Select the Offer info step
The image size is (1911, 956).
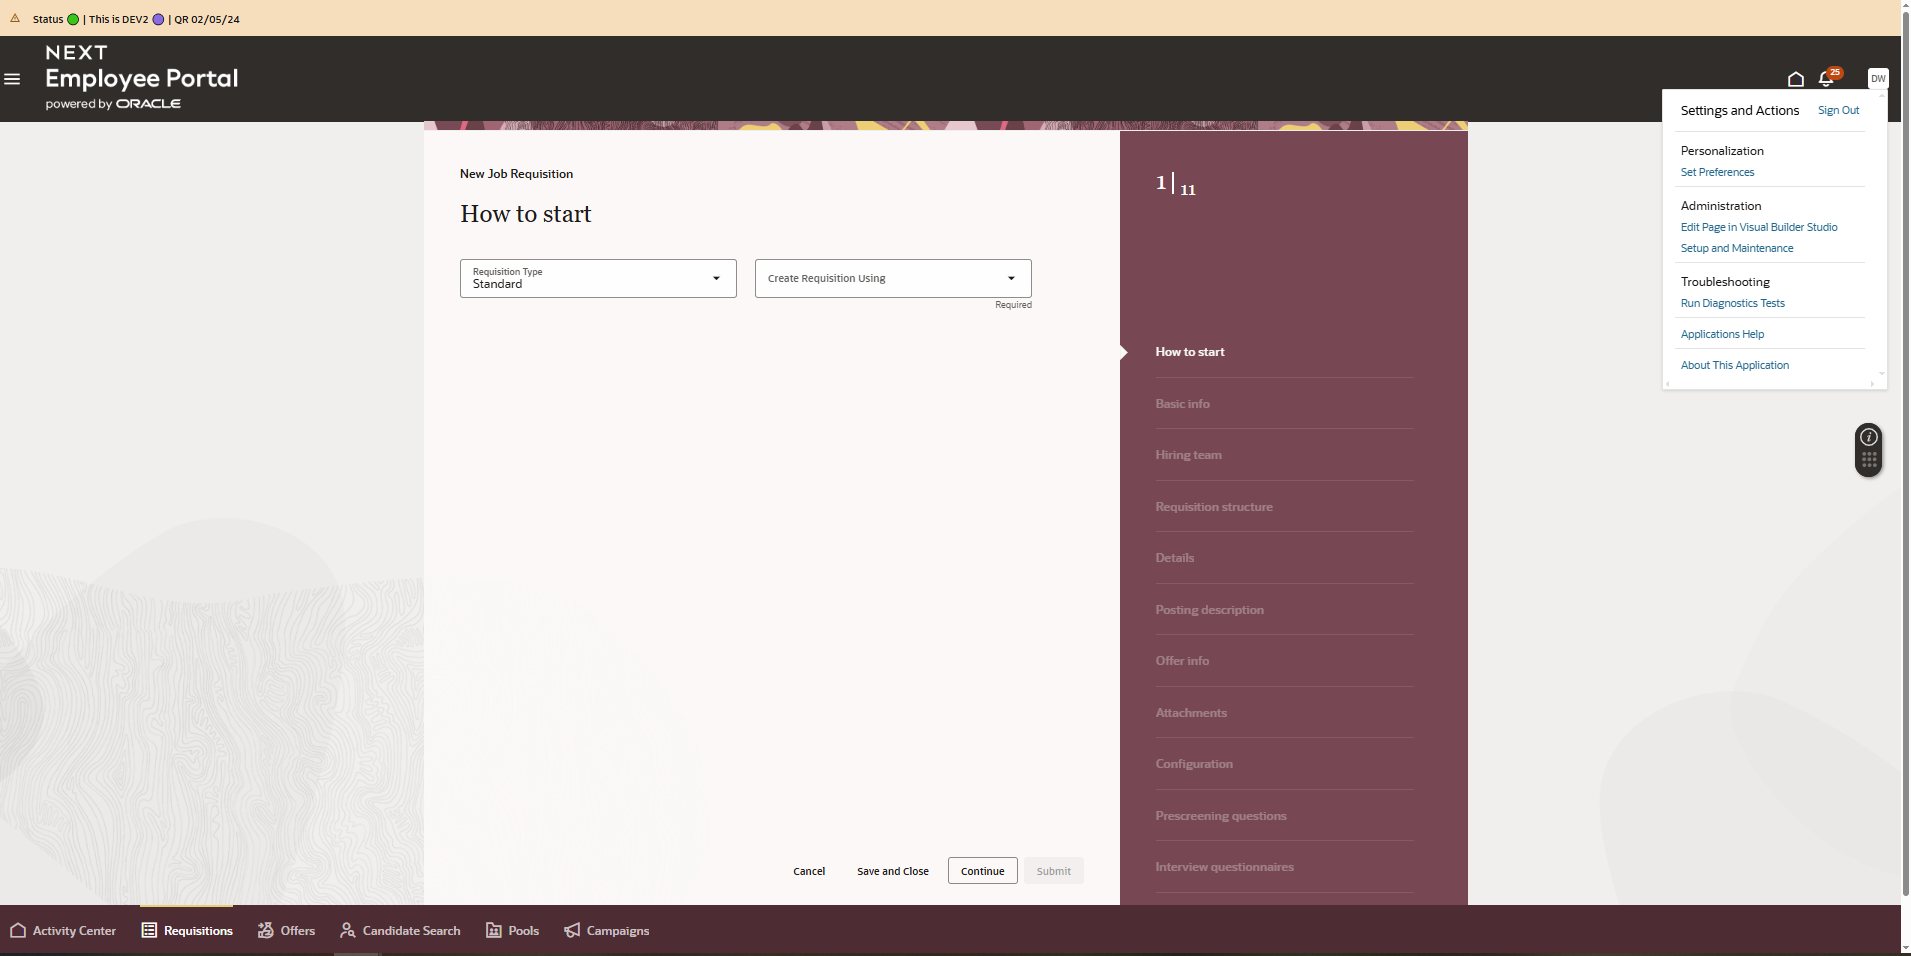pyautogui.click(x=1182, y=661)
